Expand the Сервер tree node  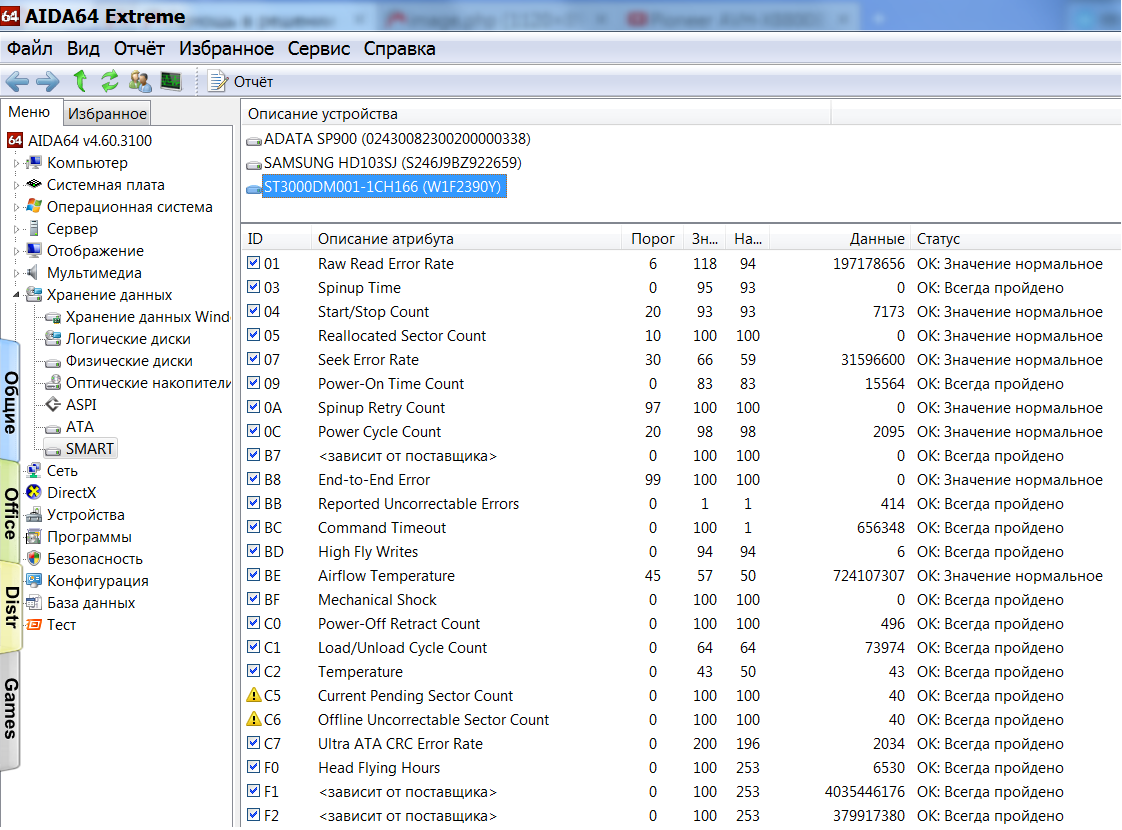16,230
